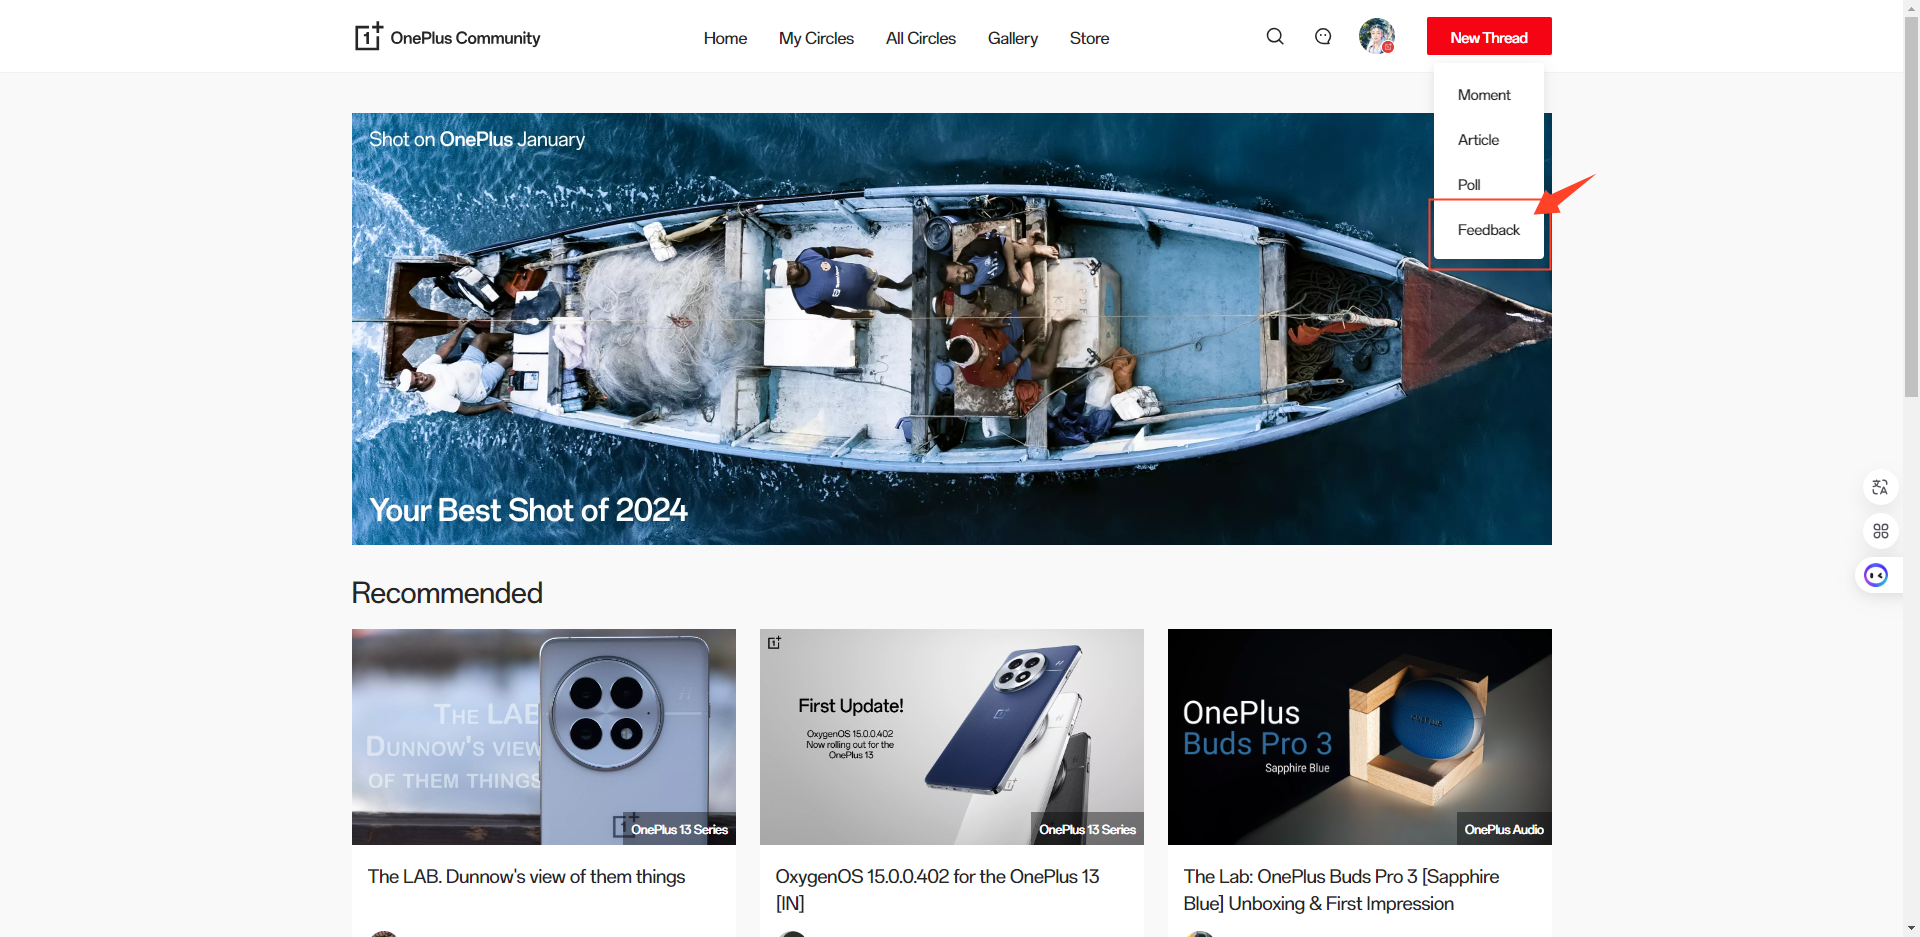This screenshot has height=937, width=1920.
Task: Click the OnePlus Community logo
Action: [446, 37]
